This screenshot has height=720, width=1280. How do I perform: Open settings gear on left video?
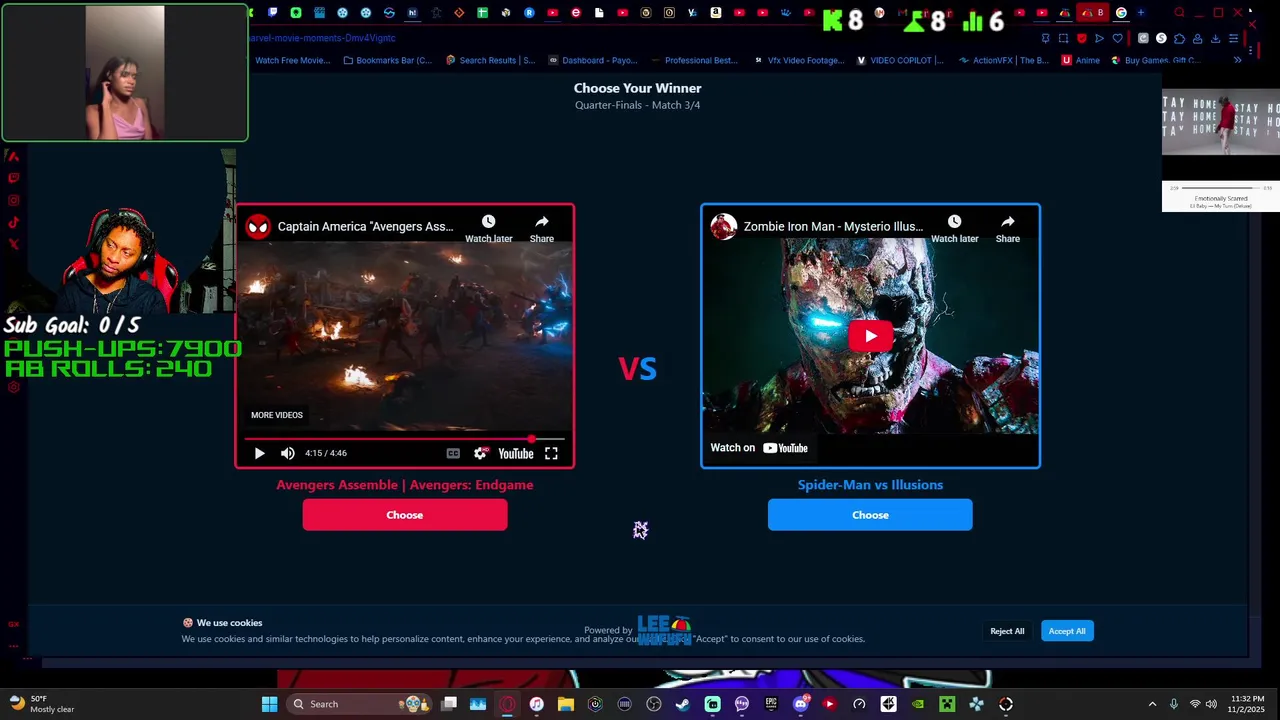pos(481,453)
